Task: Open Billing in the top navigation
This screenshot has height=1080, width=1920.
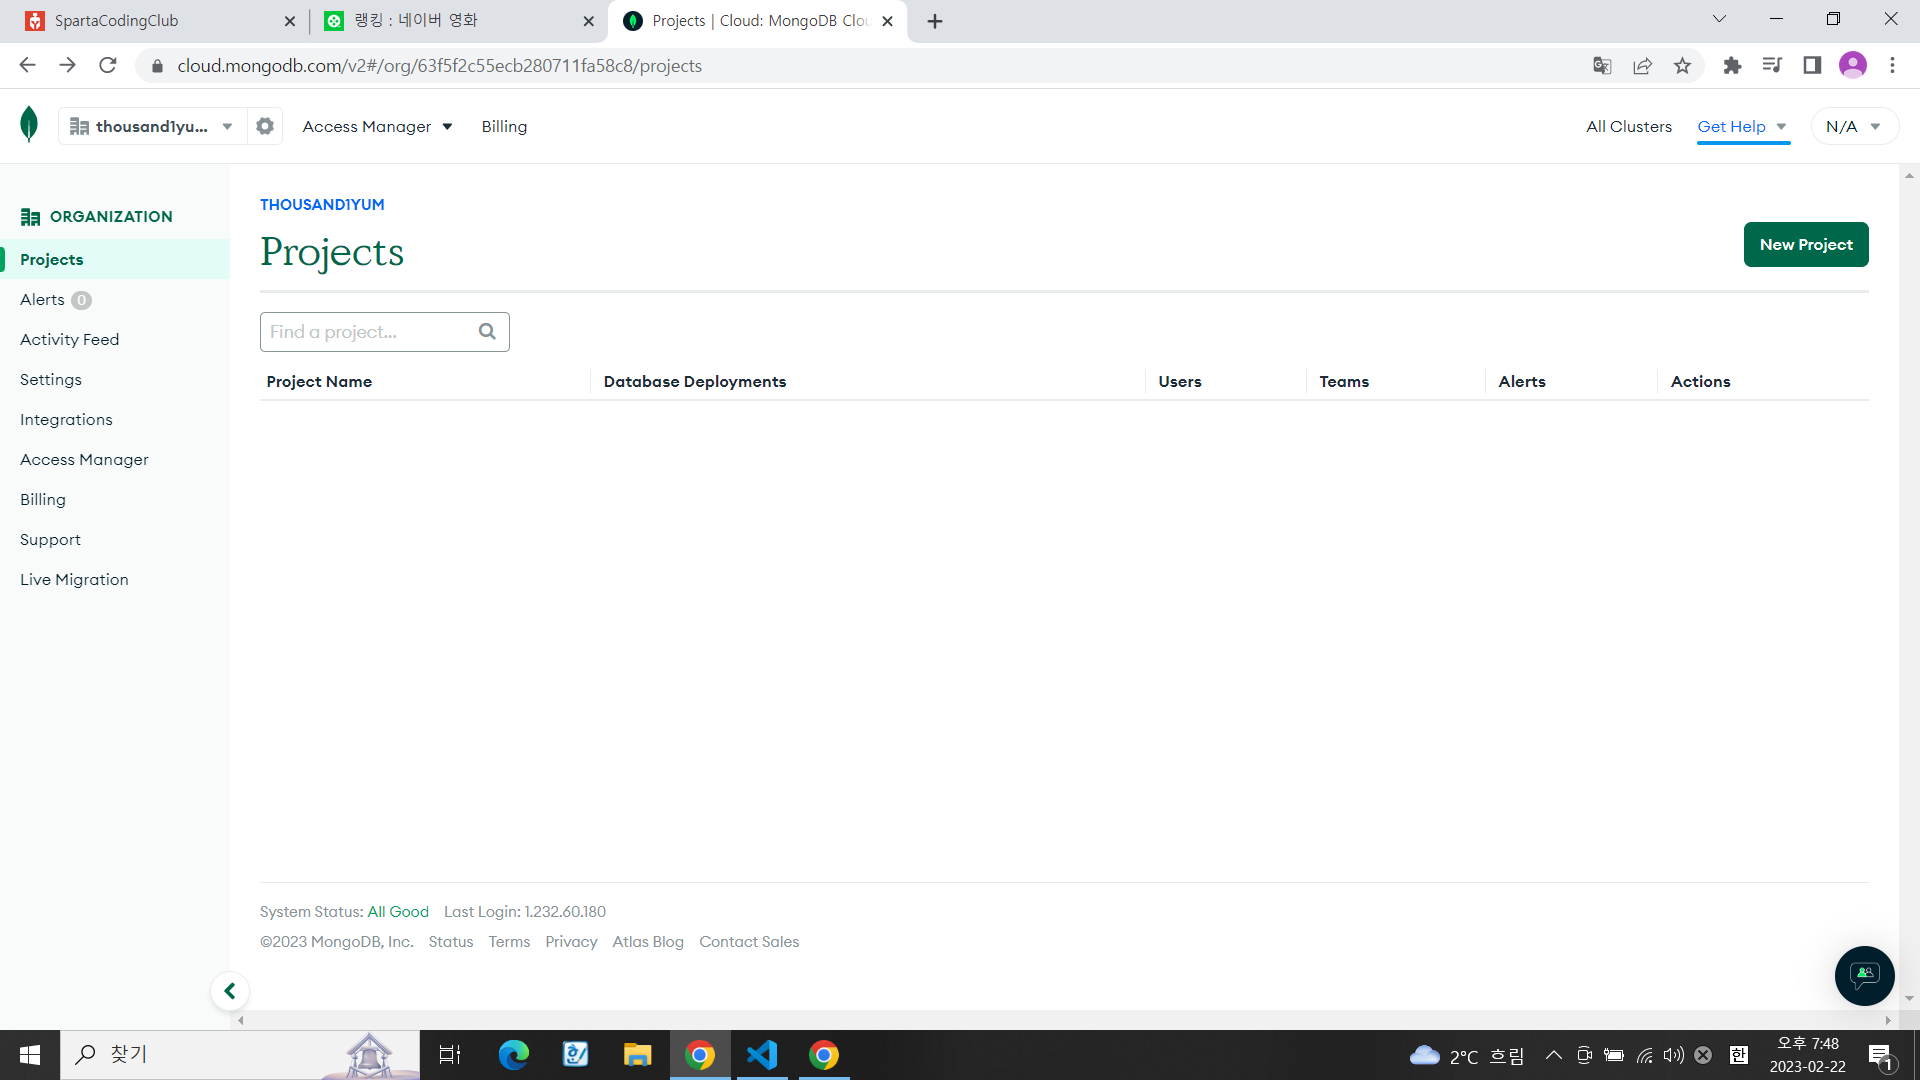Action: tap(504, 126)
